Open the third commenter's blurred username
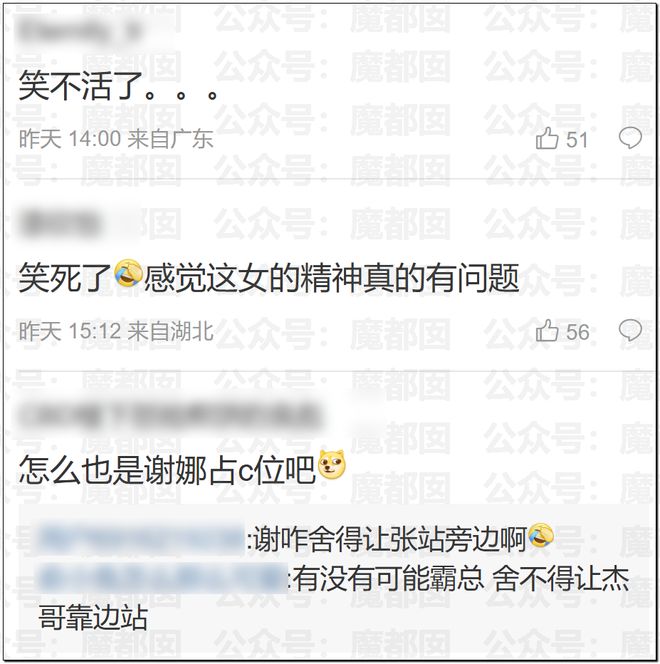This screenshot has height=664, width=660. coord(169,415)
